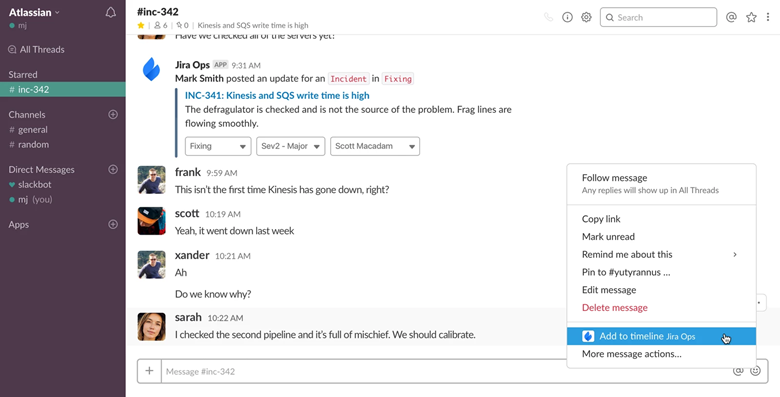Click the Fixing tag in the Jira Ops update
The width and height of the screenshot is (780, 397).
(x=398, y=79)
